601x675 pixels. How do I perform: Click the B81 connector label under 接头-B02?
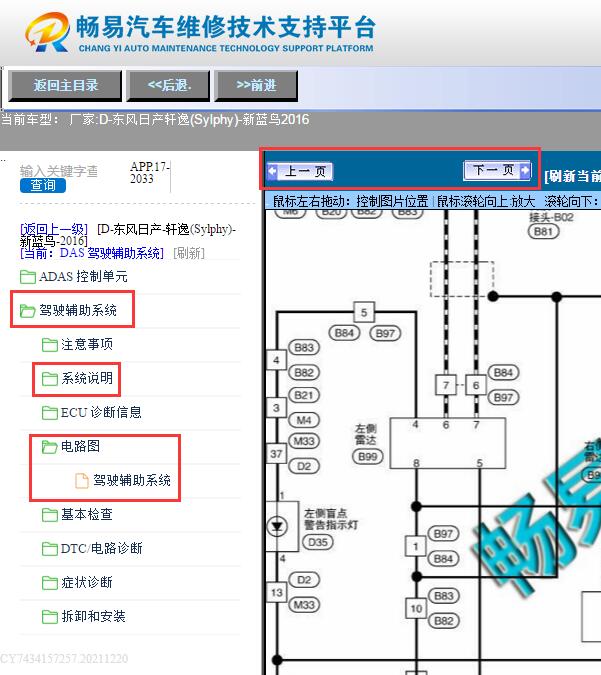pos(543,232)
